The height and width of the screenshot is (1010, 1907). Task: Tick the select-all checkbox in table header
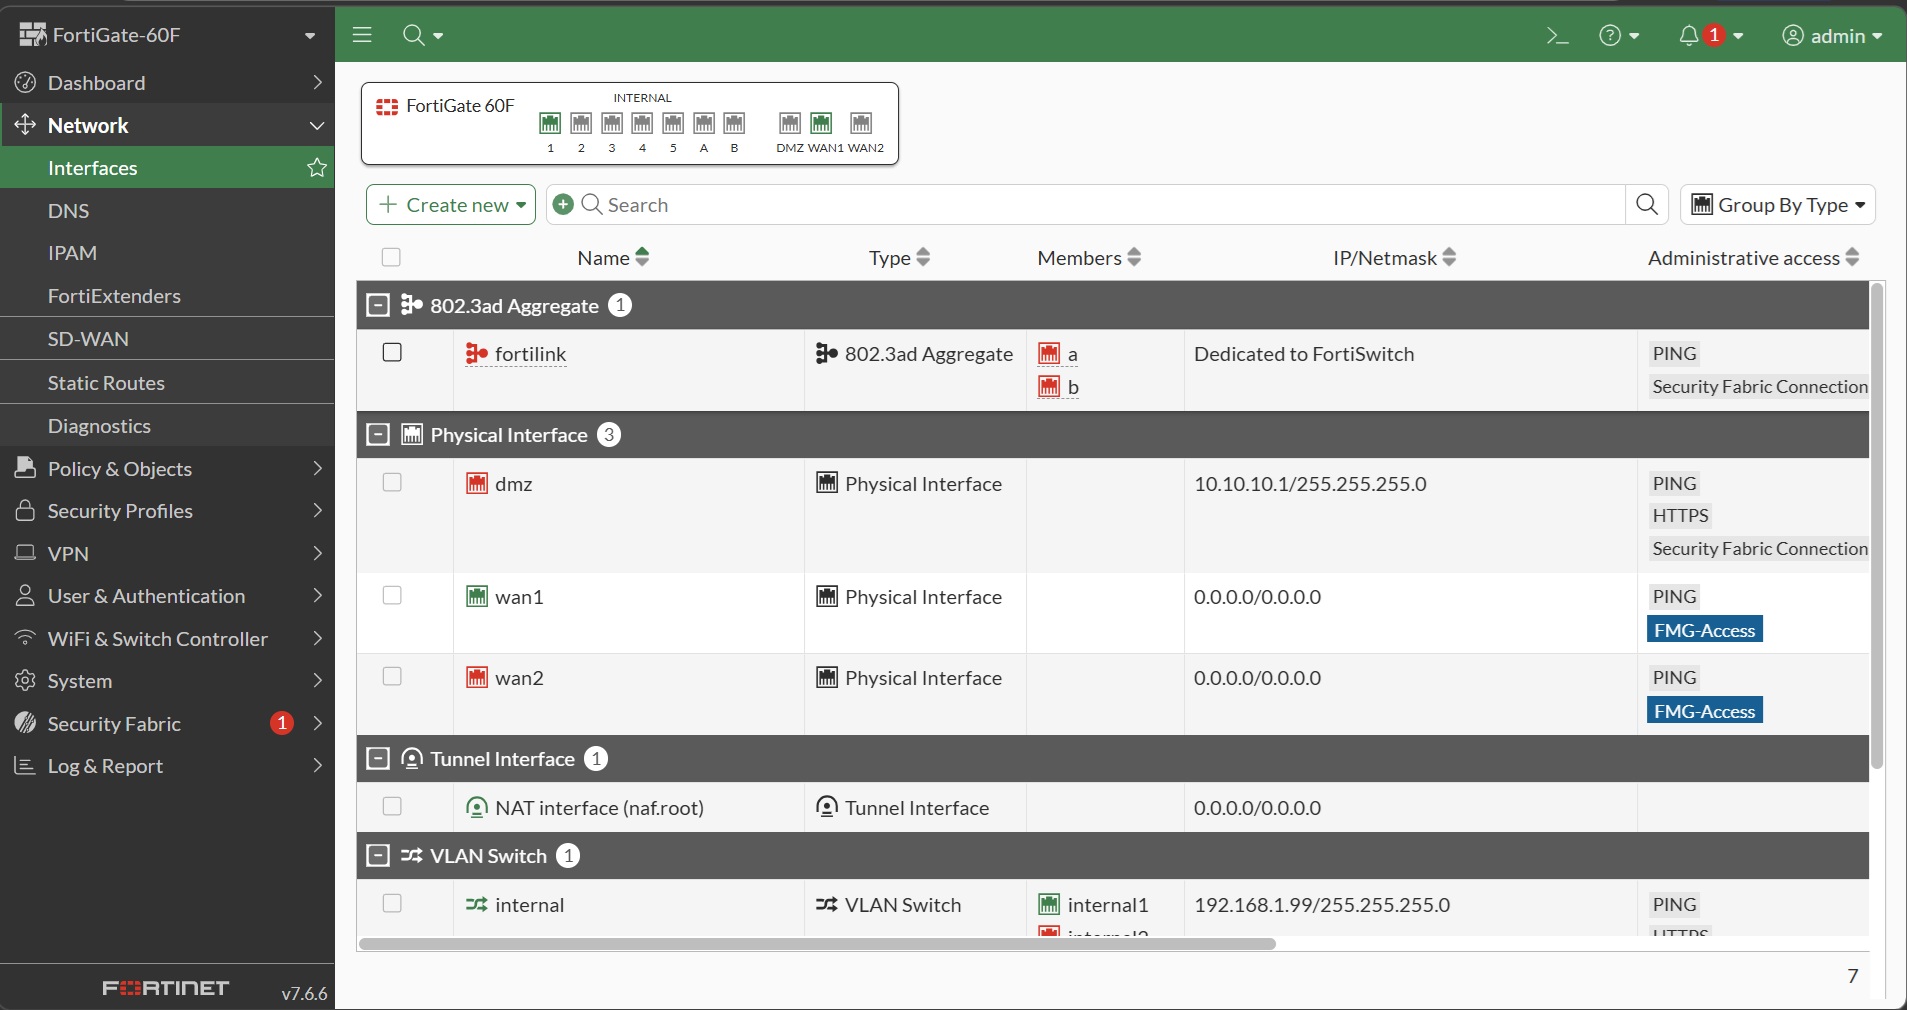pos(391,258)
